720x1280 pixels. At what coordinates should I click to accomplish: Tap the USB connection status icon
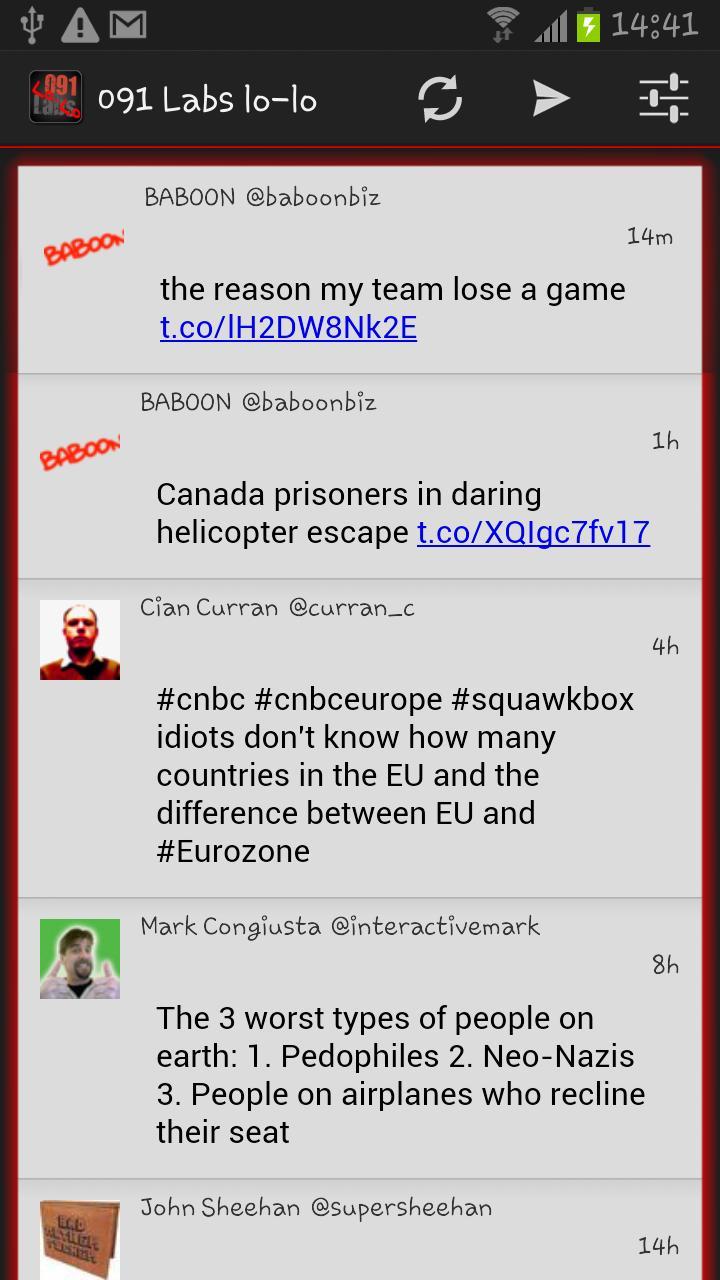coord(32,25)
